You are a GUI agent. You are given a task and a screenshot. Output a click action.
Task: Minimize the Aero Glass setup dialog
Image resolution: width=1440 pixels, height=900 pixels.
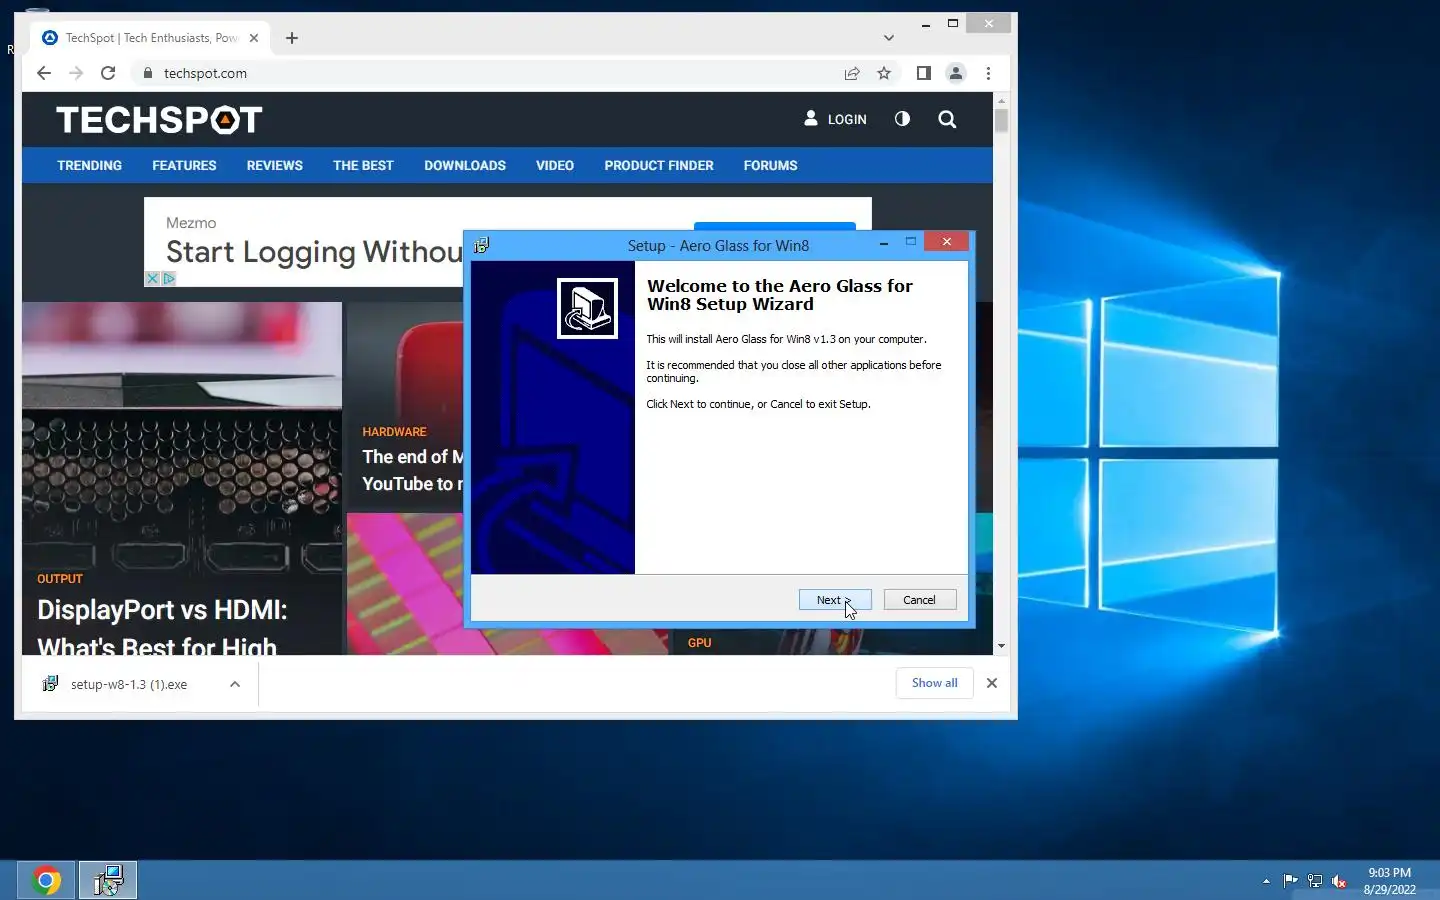click(884, 243)
